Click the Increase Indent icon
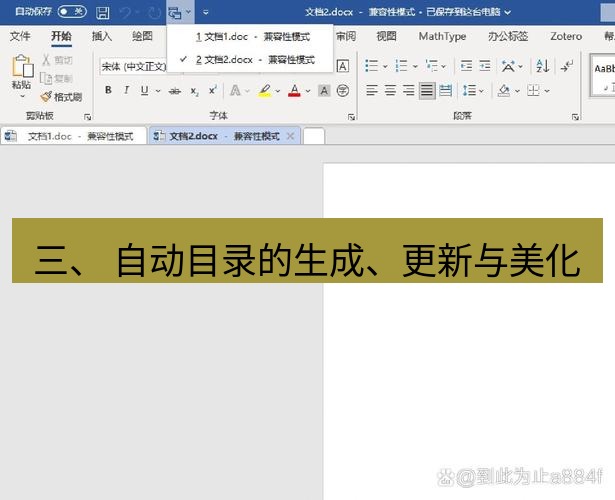The image size is (615, 500). coord(485,66)
